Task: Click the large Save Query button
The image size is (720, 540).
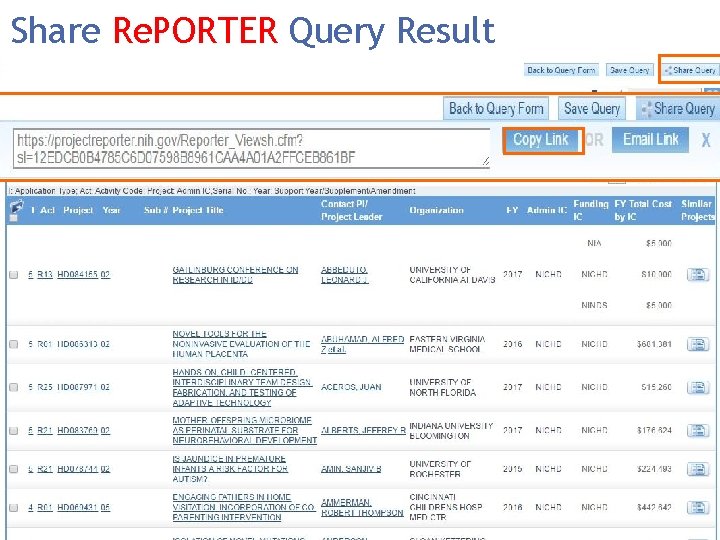Action: pyautogui.click(x=592, y=109)
